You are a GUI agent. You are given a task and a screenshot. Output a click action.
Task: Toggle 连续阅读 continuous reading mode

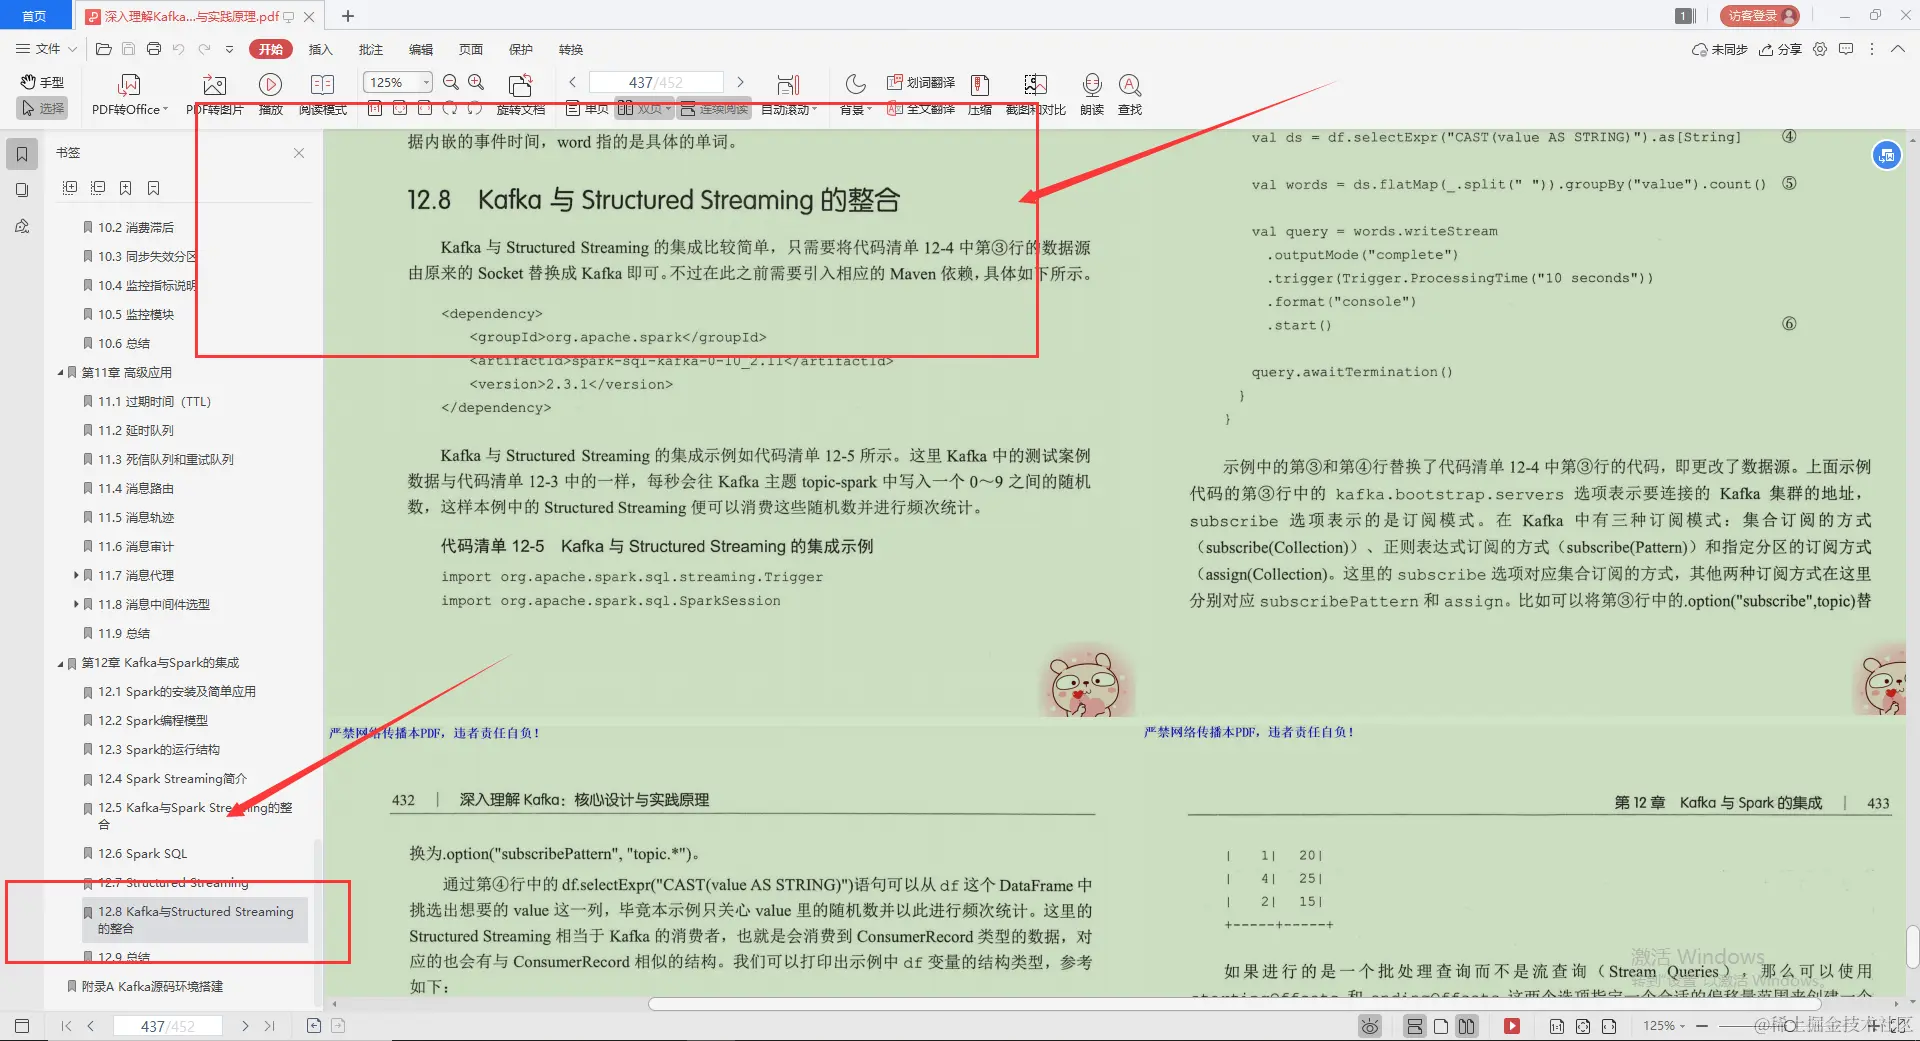[x=713, y=108]
